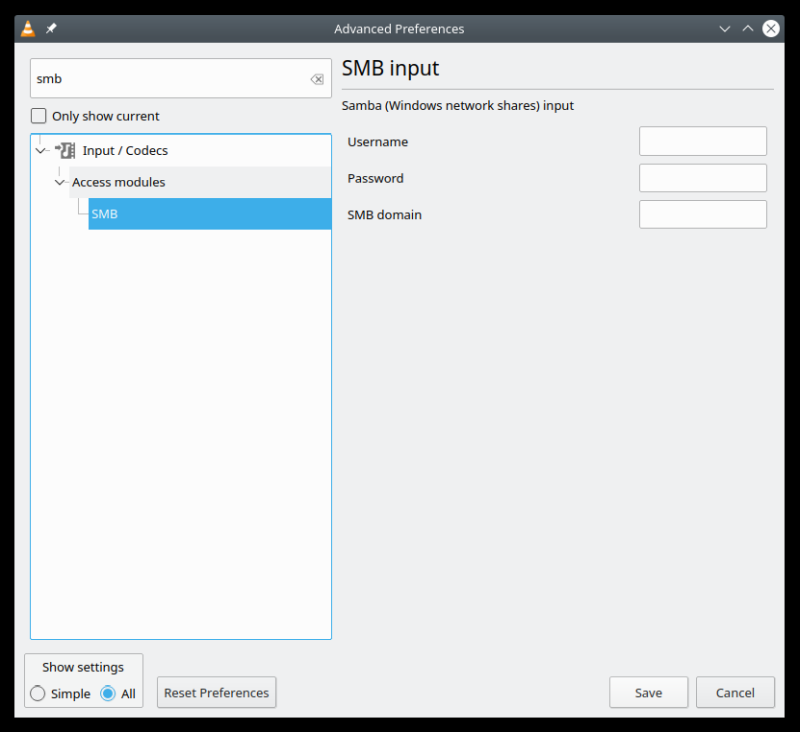Save the SMB preferences
Image resolution: width=800 pixels, height=732 pixels.
(648, 692)
